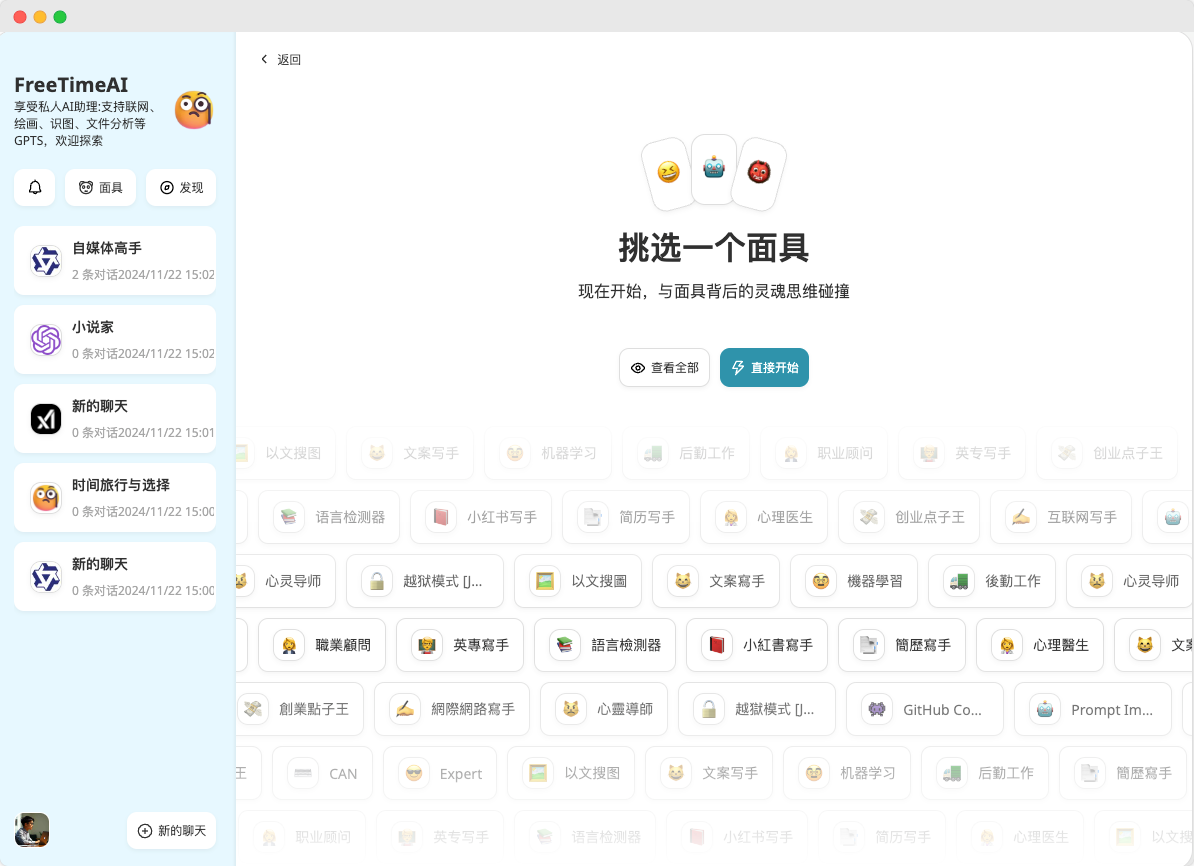Screen dimensions: 1194x866
Task: Open the 发现 discover page
Action: [181, 188]
